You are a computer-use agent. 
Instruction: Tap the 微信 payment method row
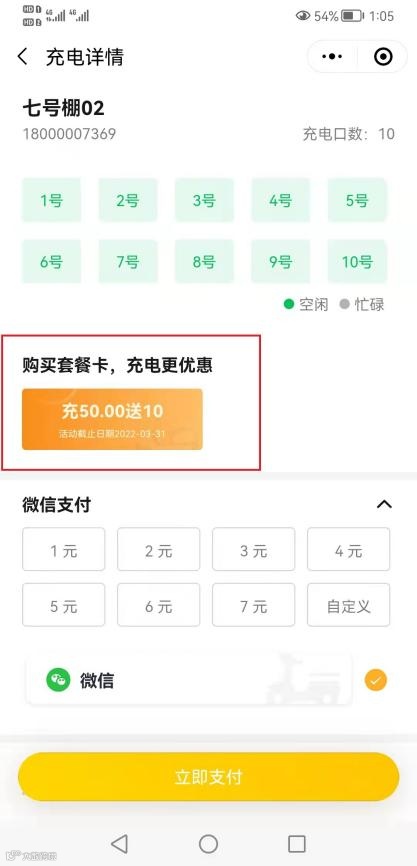click(x=188, y=680)
